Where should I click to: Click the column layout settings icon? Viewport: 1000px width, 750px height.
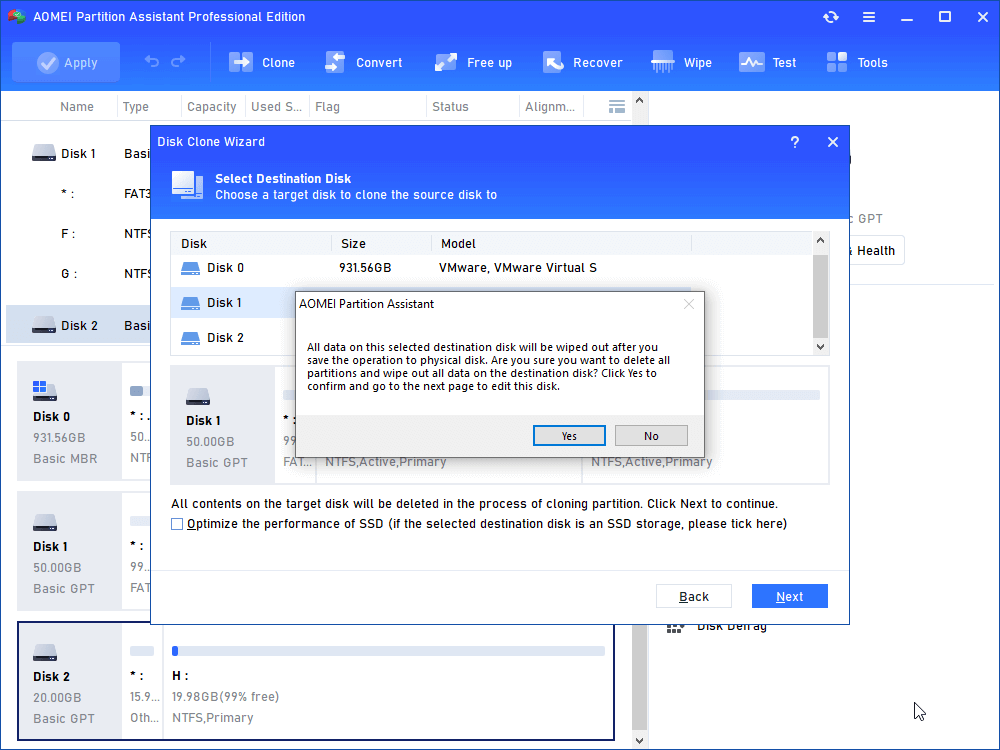617,107
